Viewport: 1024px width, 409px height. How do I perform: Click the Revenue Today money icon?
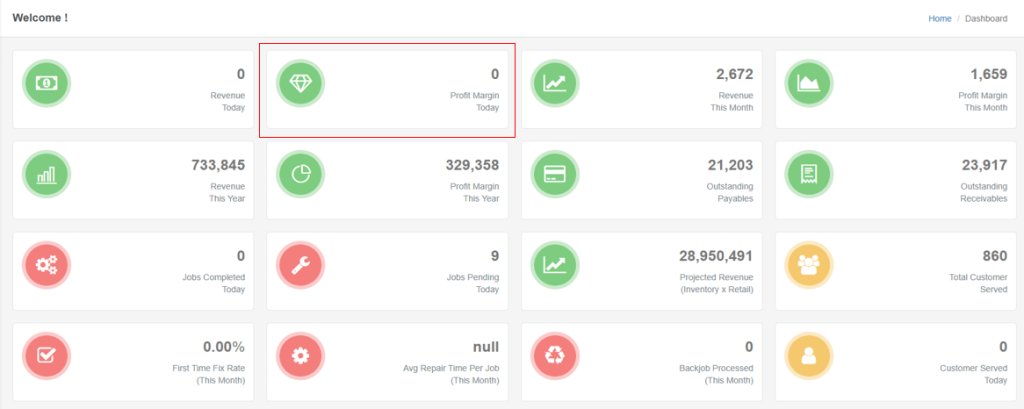(47, 83)
